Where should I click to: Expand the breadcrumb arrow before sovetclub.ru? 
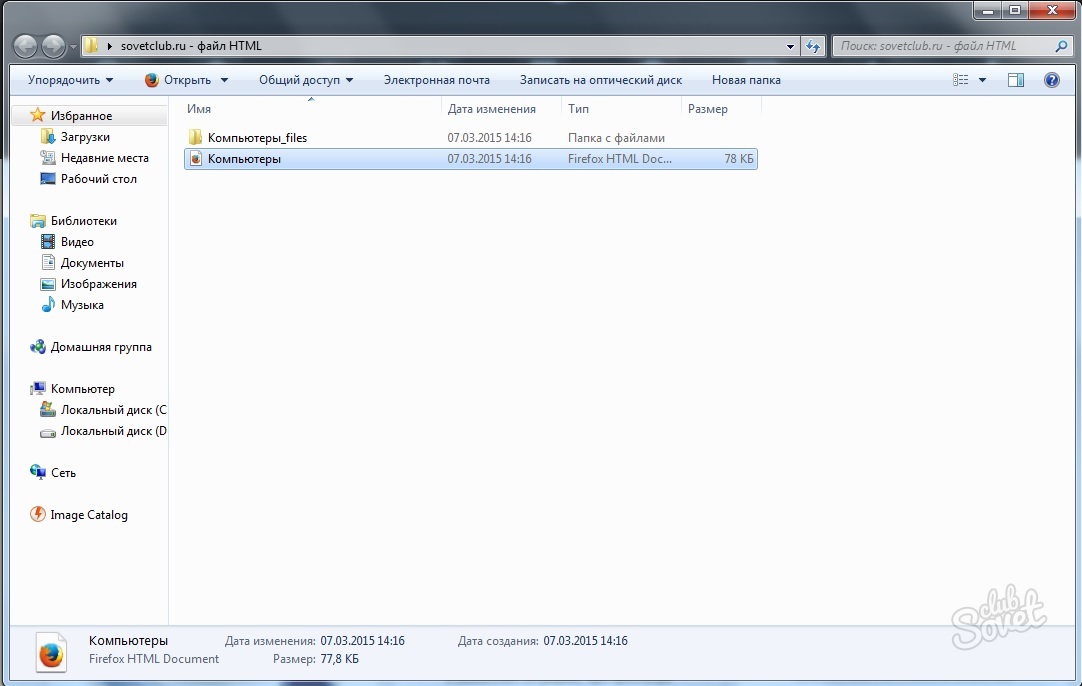pos(109,46)
